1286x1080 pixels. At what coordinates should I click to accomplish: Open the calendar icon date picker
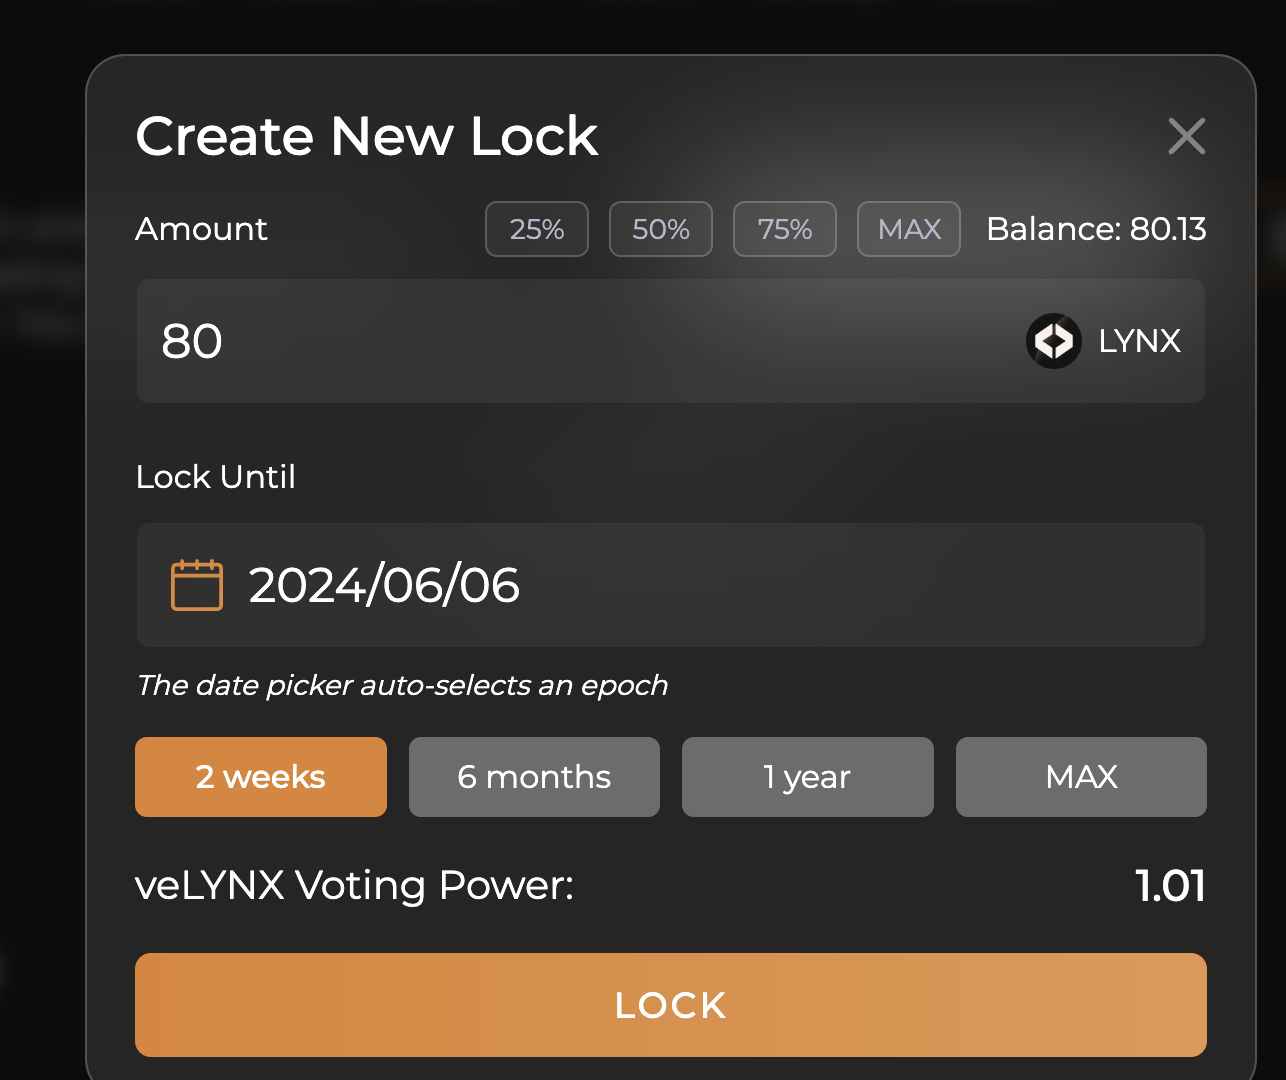pyautogui.click(x=197, y=585)
